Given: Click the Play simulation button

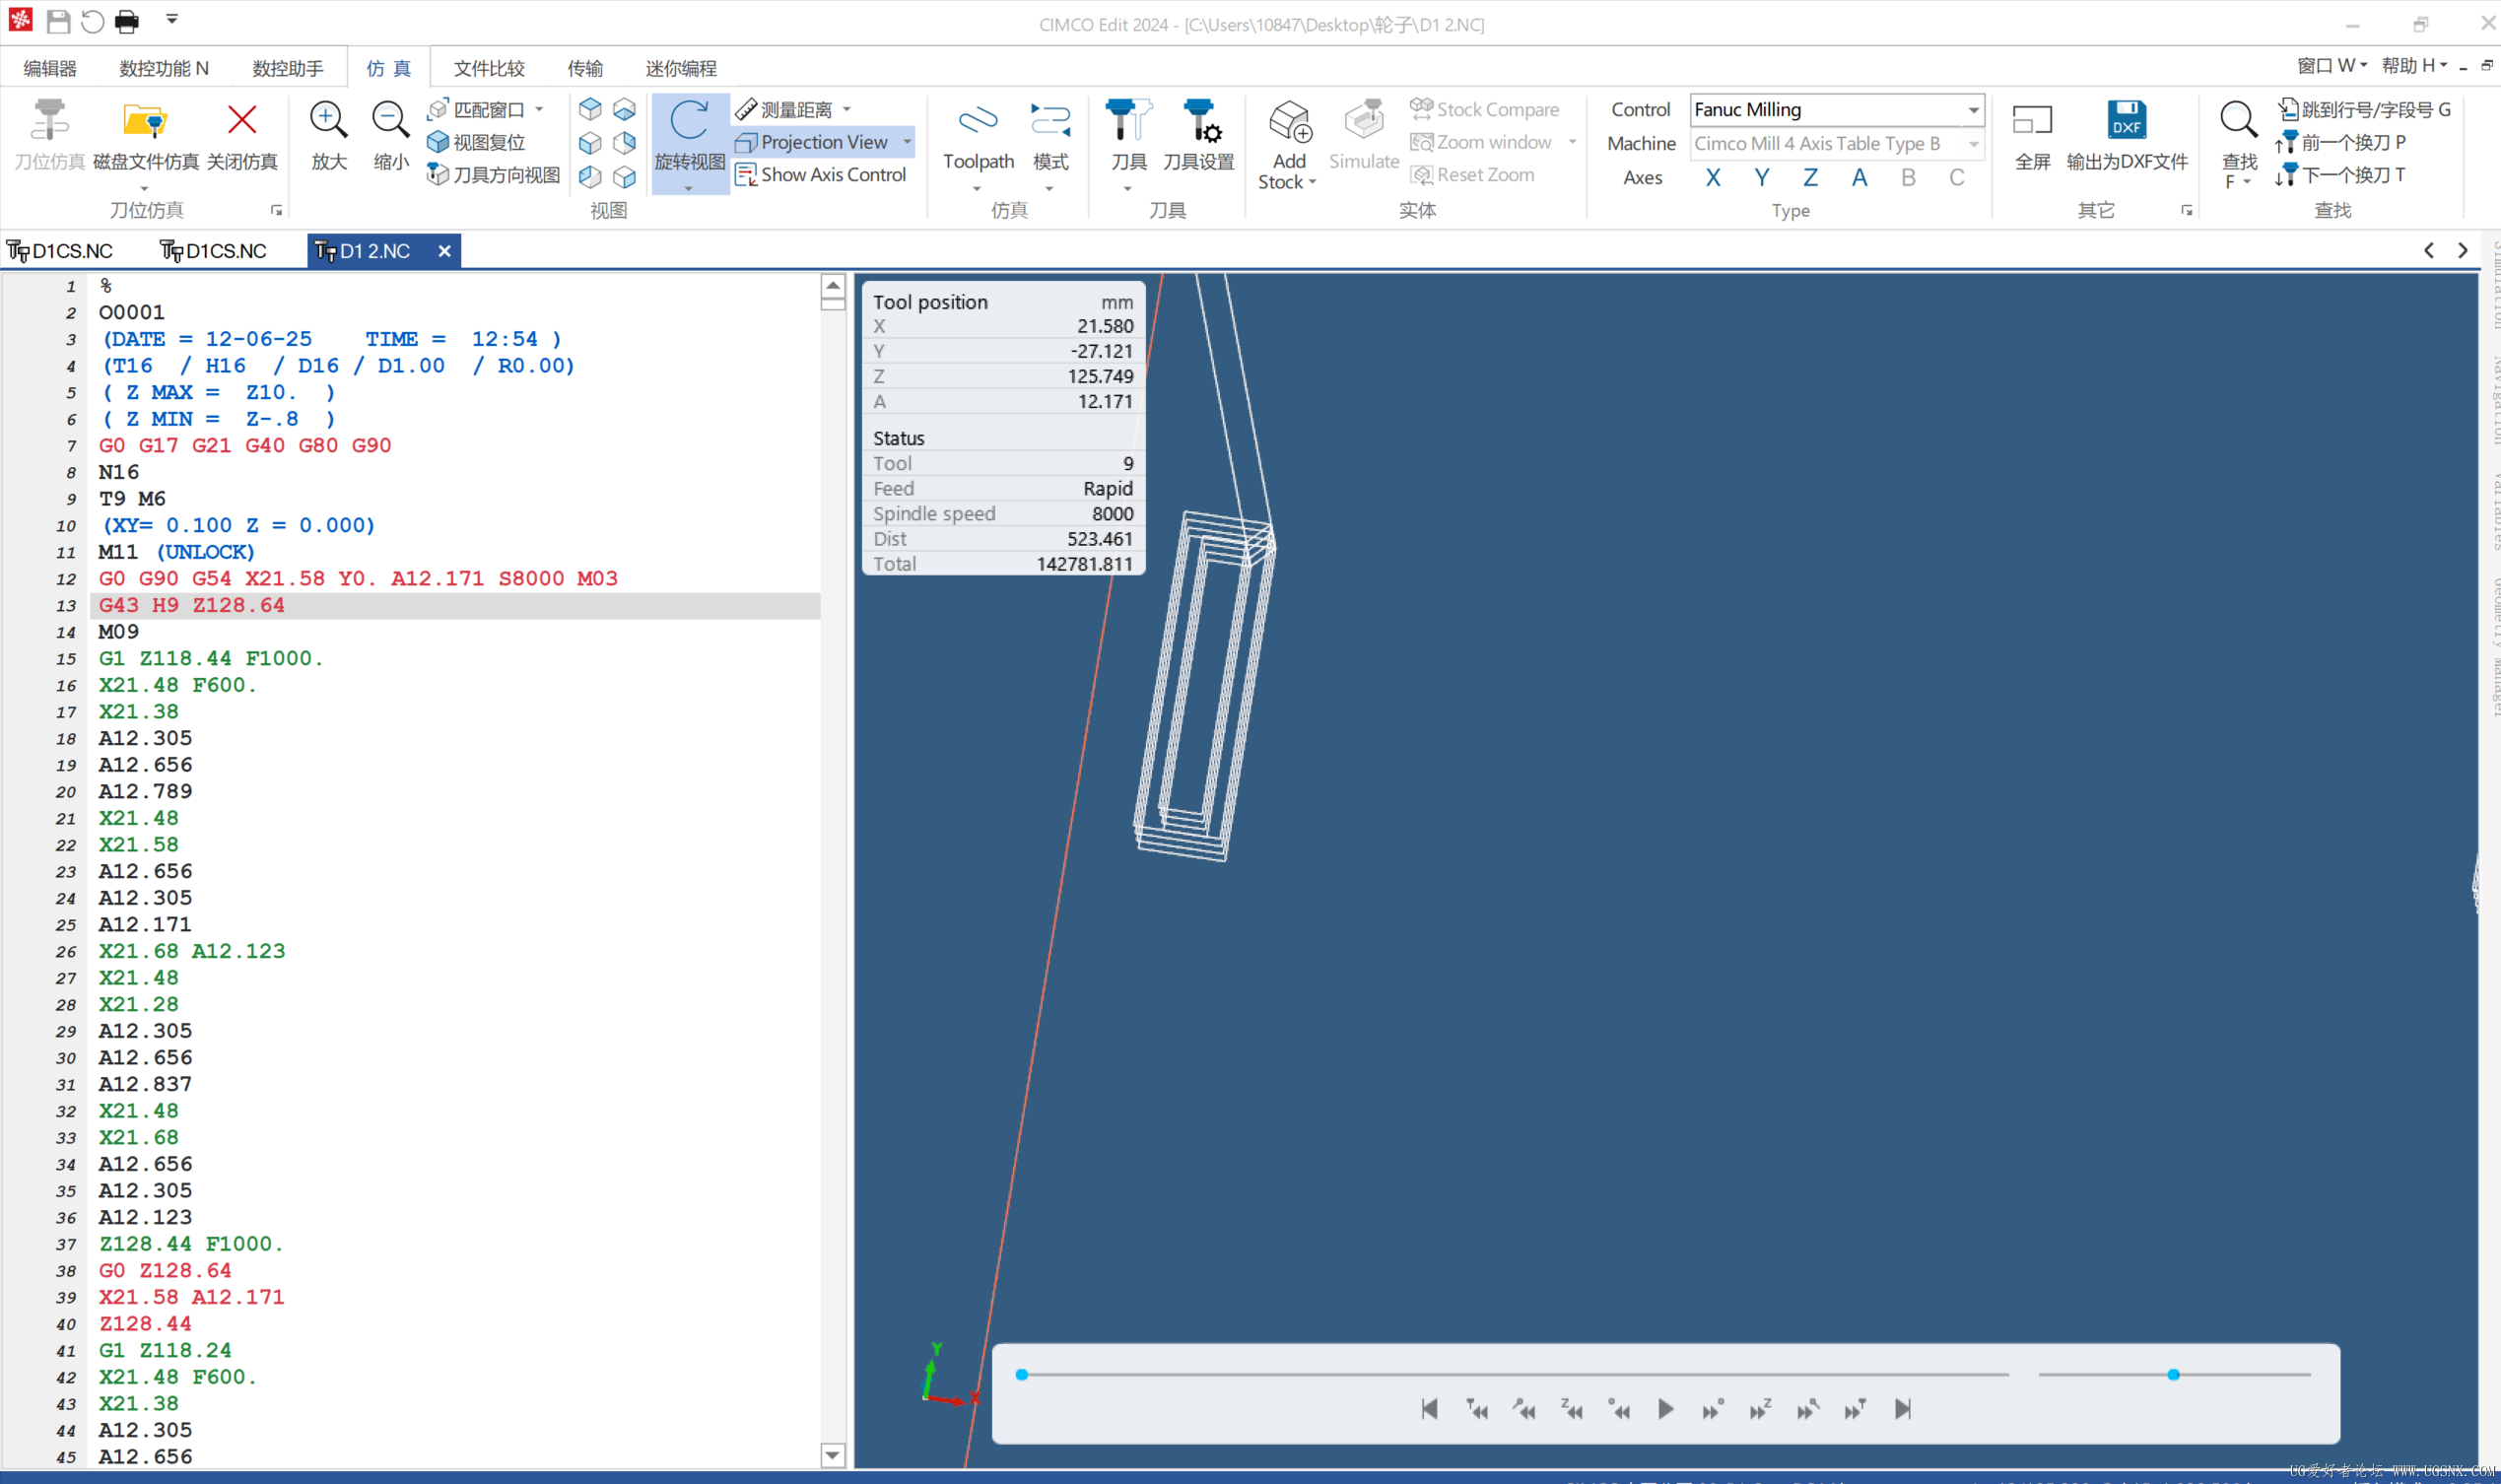Looking at the screenshot, I should [1665, 1409].
